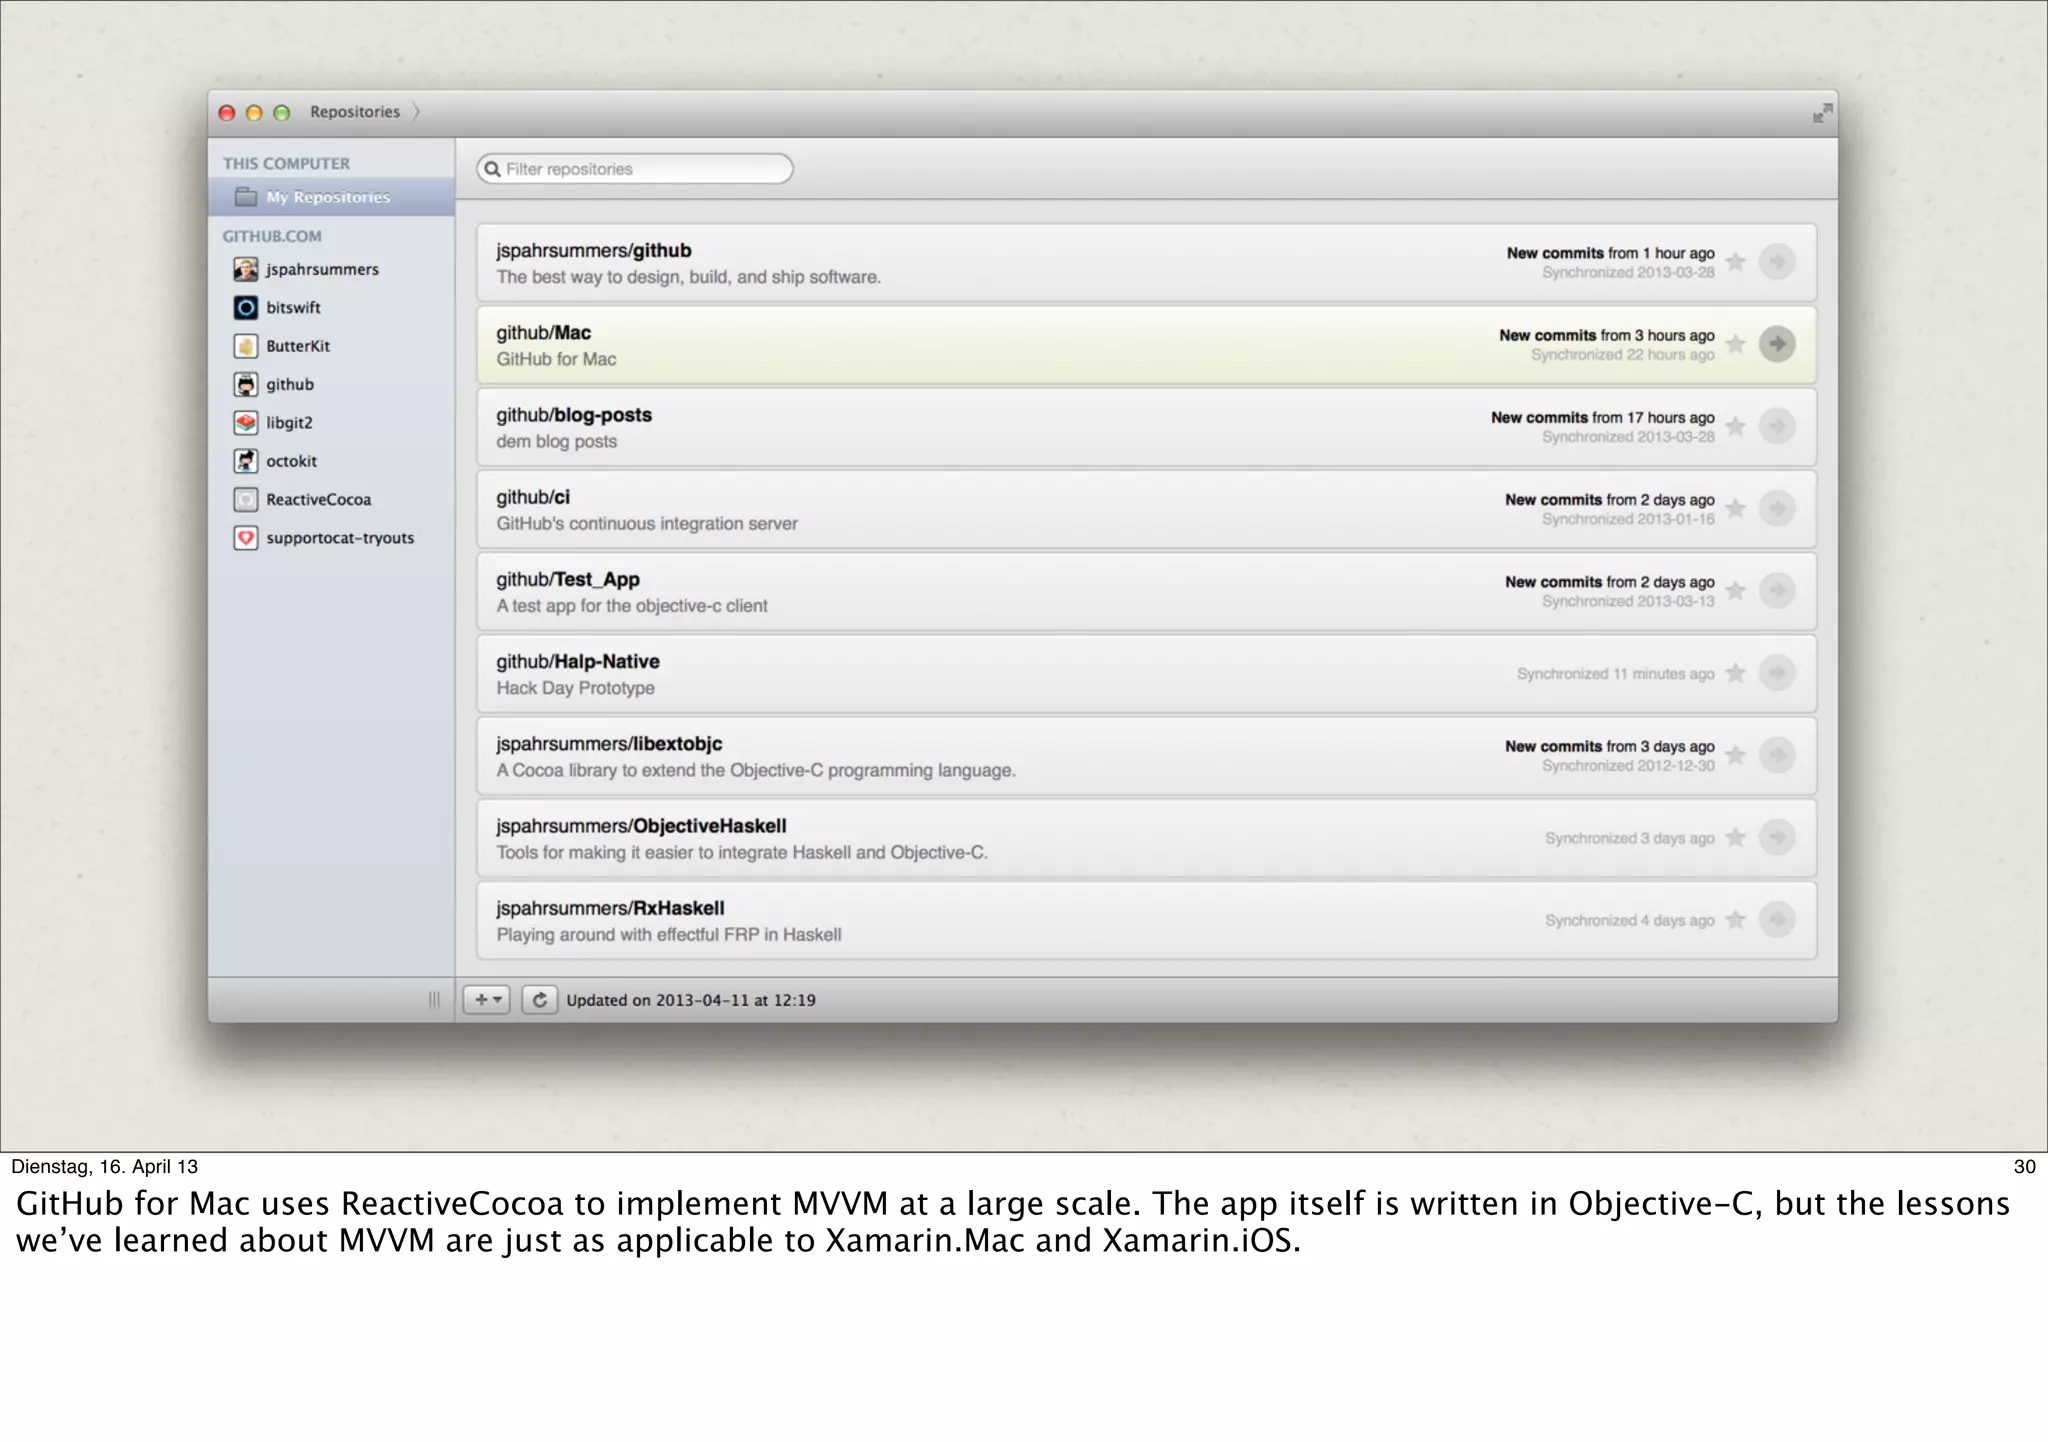Open jspahrsummers/RxHaskell with its arrow button
The width and height of the screenshot is (2048, 1442).
coord(1777,919)
